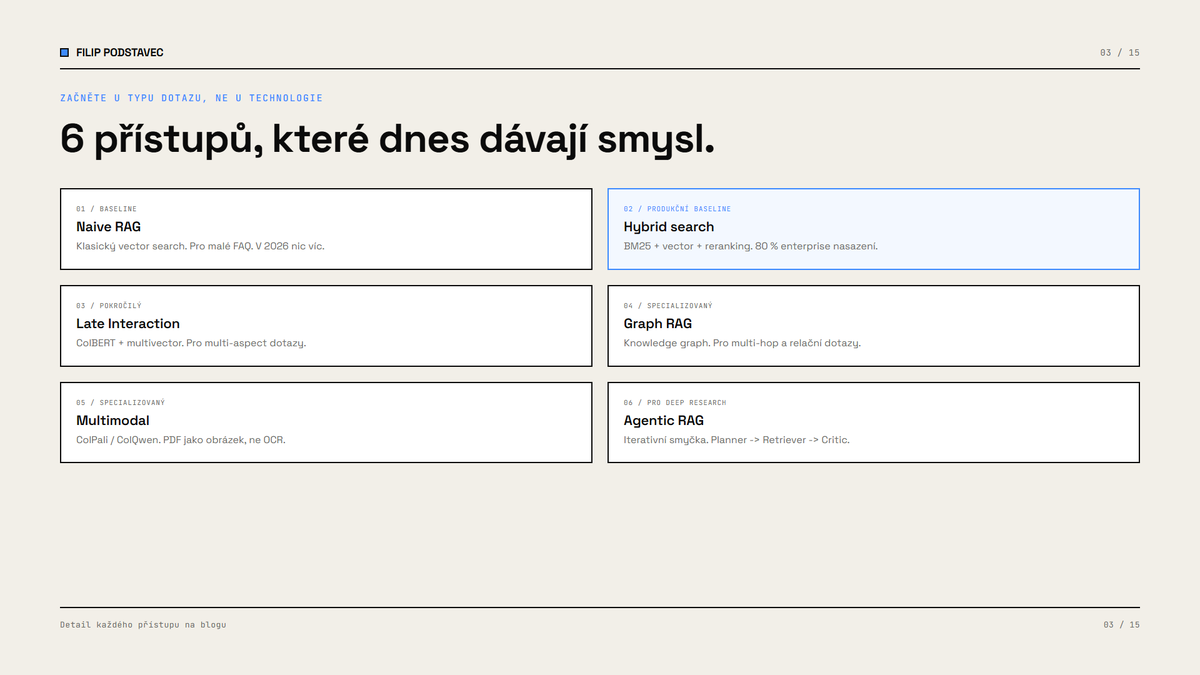This screenshot has height=675, width=1200.
Task: Select the Naive RAG card
Action: coord(326,229)
